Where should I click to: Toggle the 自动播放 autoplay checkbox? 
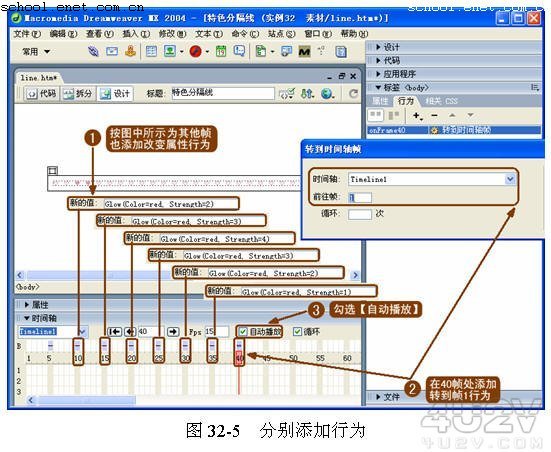tap(243, 331)
